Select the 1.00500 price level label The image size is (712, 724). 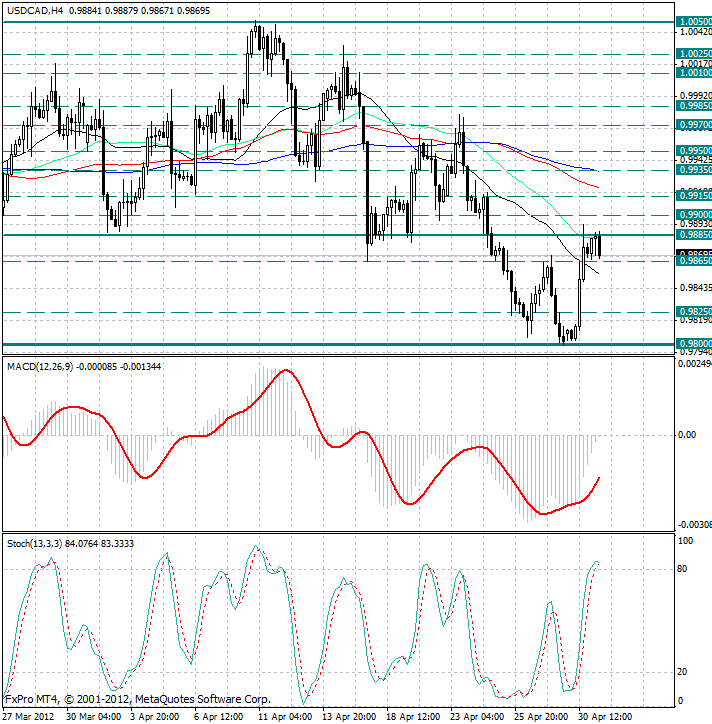click(x=694, y=22)
